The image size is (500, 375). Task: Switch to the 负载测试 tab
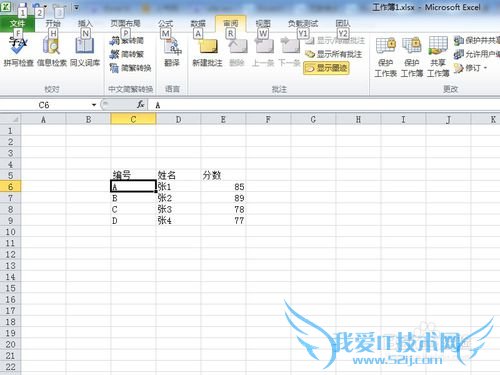click(303, 24)
